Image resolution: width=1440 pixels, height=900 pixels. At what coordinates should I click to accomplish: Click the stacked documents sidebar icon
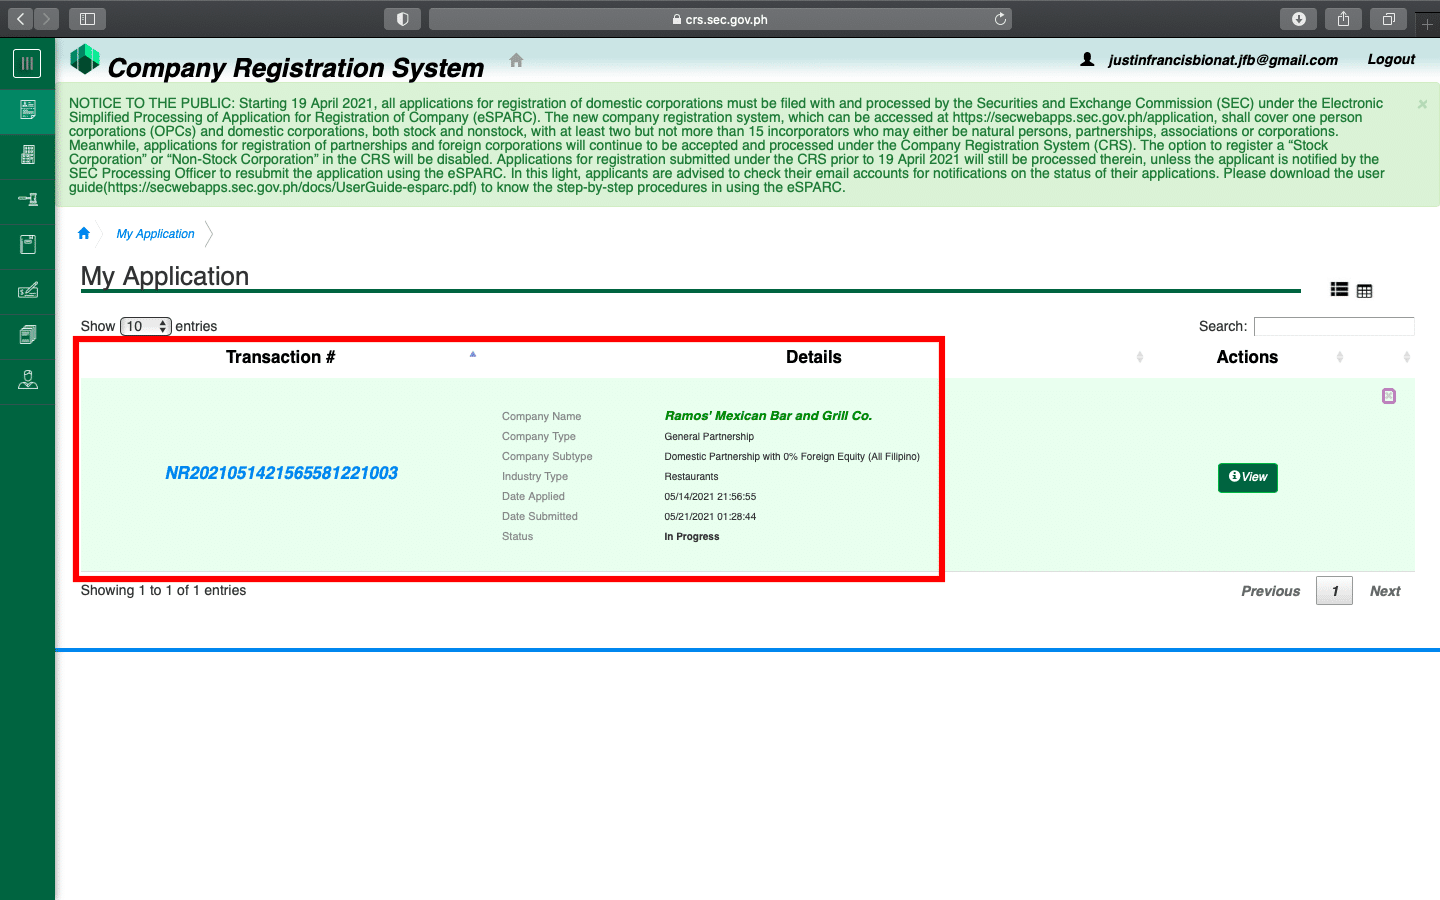(28, 335)
